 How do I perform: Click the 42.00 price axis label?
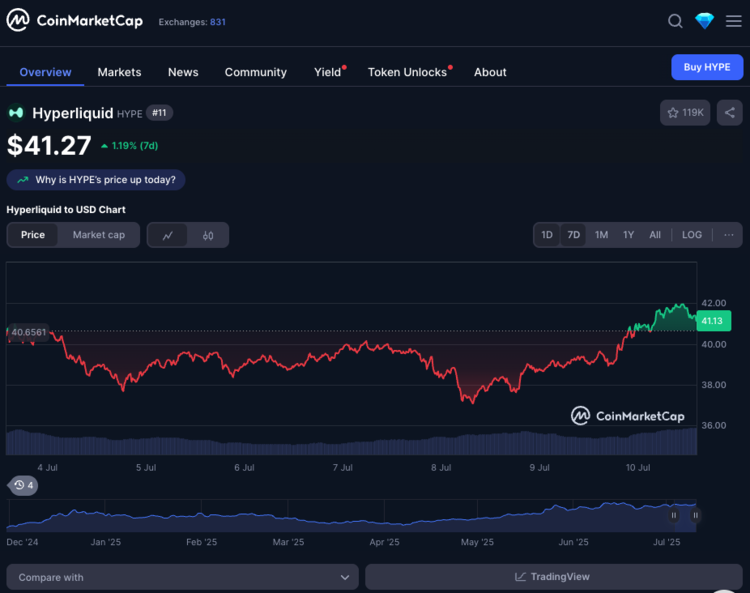pos(714,303)
